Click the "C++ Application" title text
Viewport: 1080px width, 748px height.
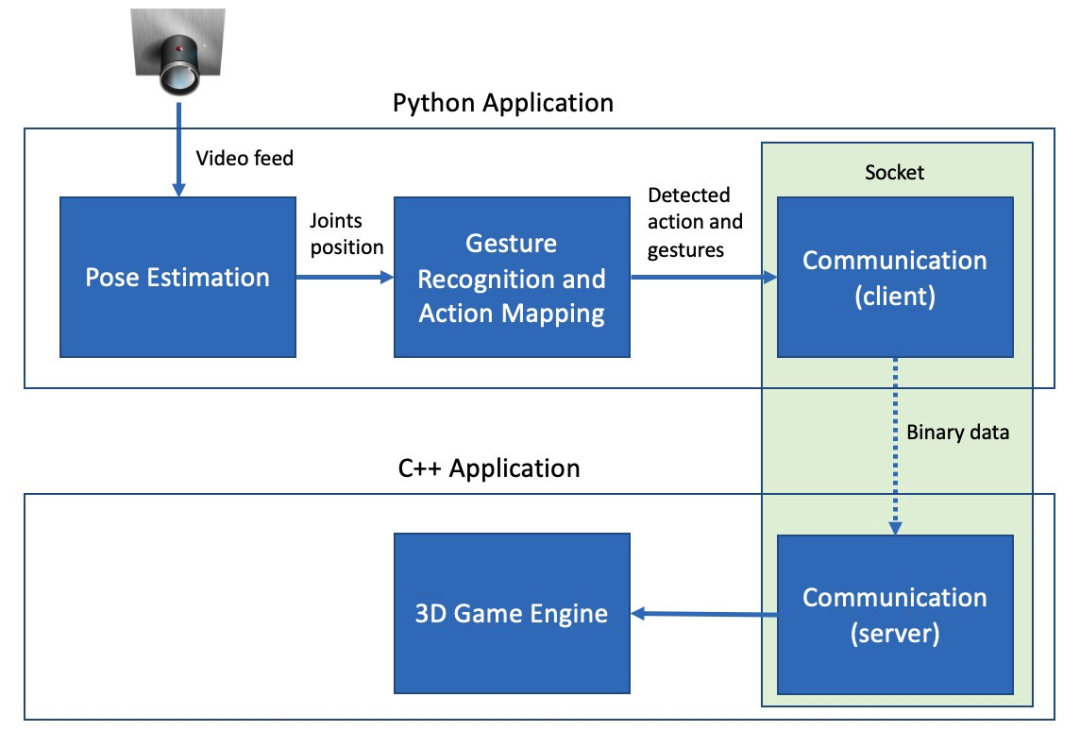(x=489, y=468)
